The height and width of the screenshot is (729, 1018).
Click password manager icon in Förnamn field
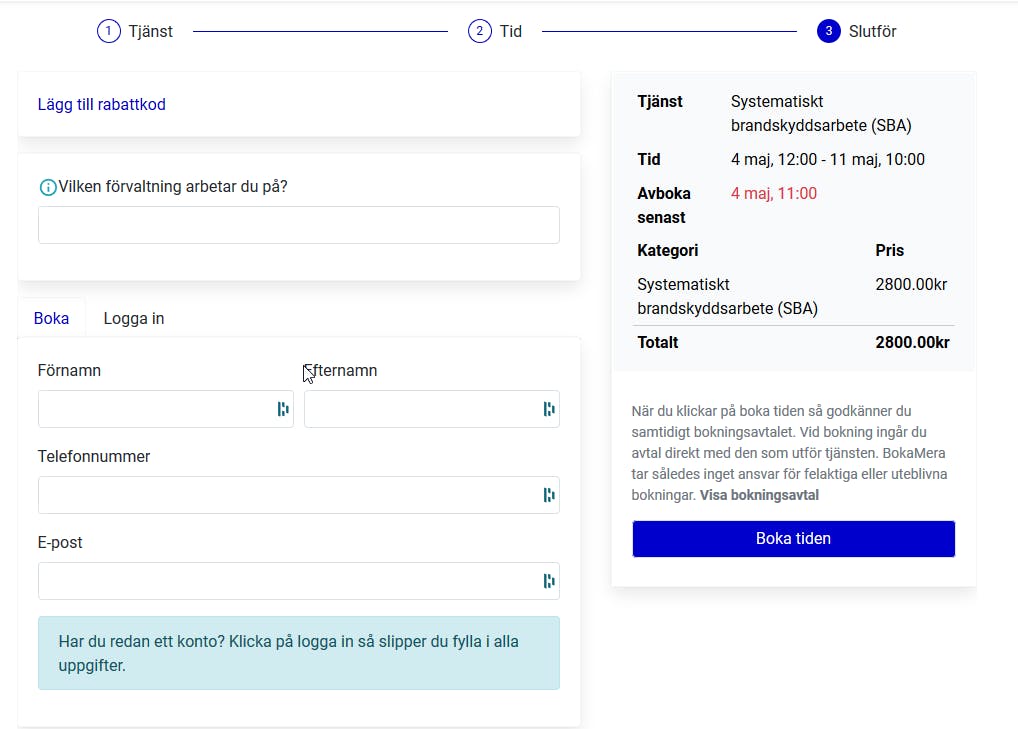pos(283,409)
